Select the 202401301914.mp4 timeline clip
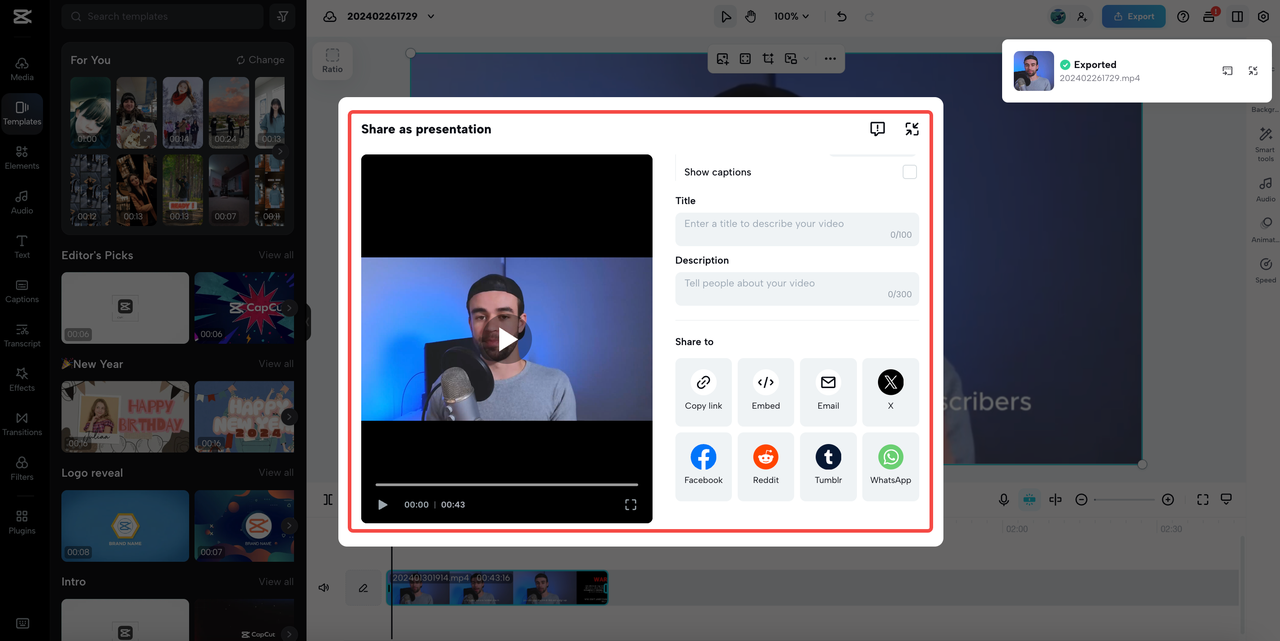 click(x=498, y=588)
